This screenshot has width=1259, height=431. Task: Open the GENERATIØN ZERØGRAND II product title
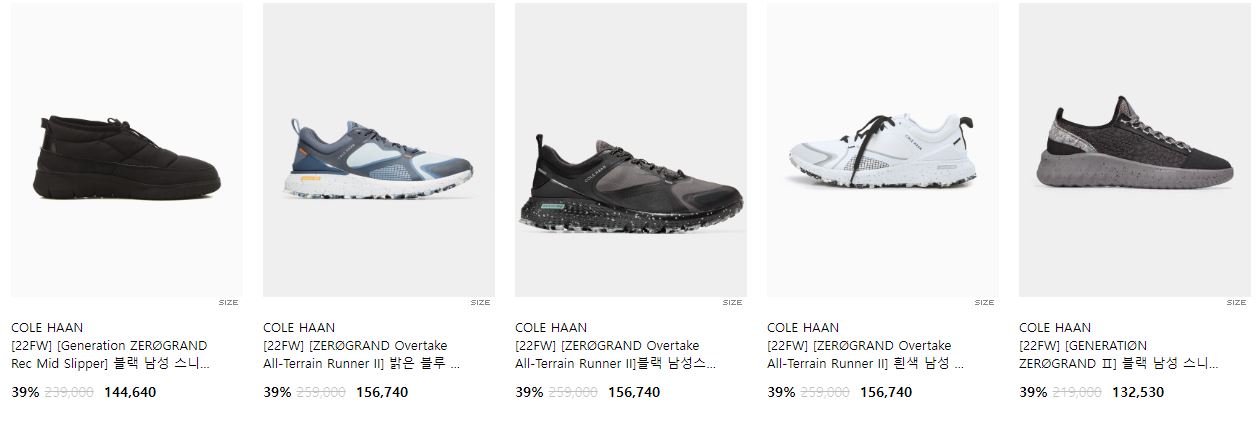point(1118,355)
